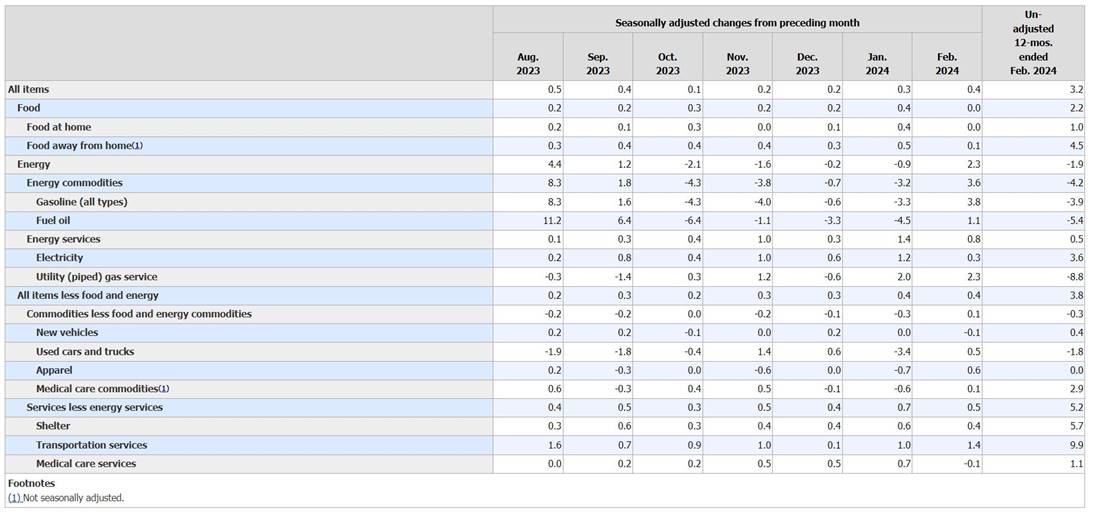This screenshot has width=1094, height=512.
Task: Select the All items less food and energy row
Action: coord(546,296)
